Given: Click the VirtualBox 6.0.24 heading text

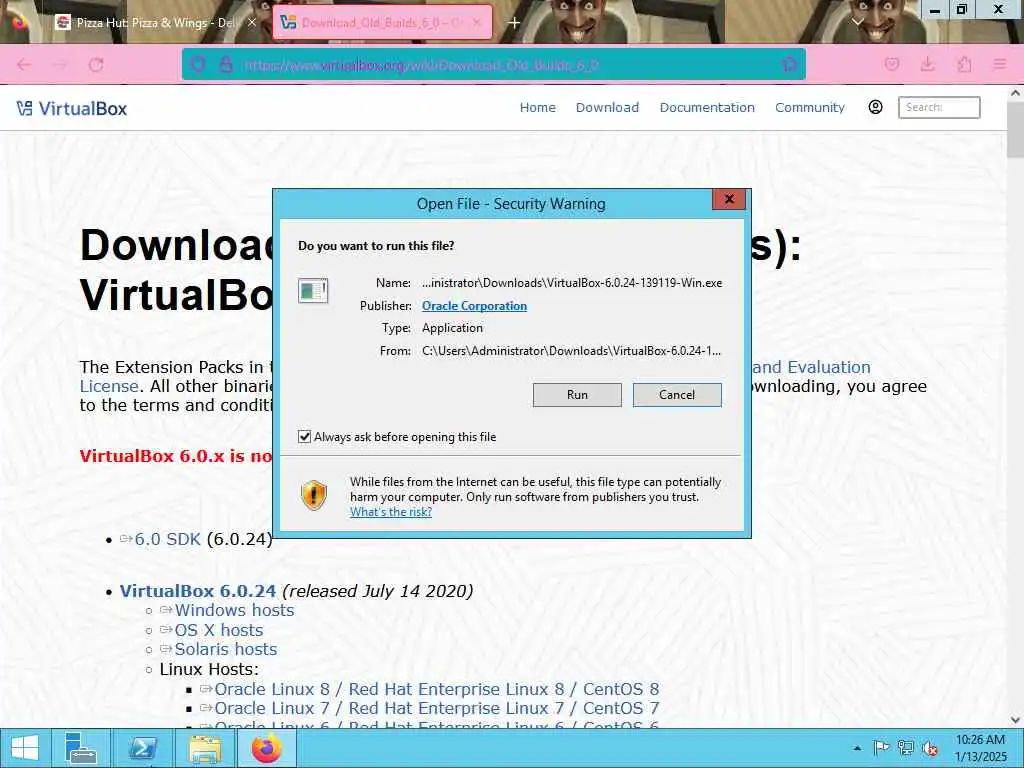Looking at the screenshot, I should point(198,591).
